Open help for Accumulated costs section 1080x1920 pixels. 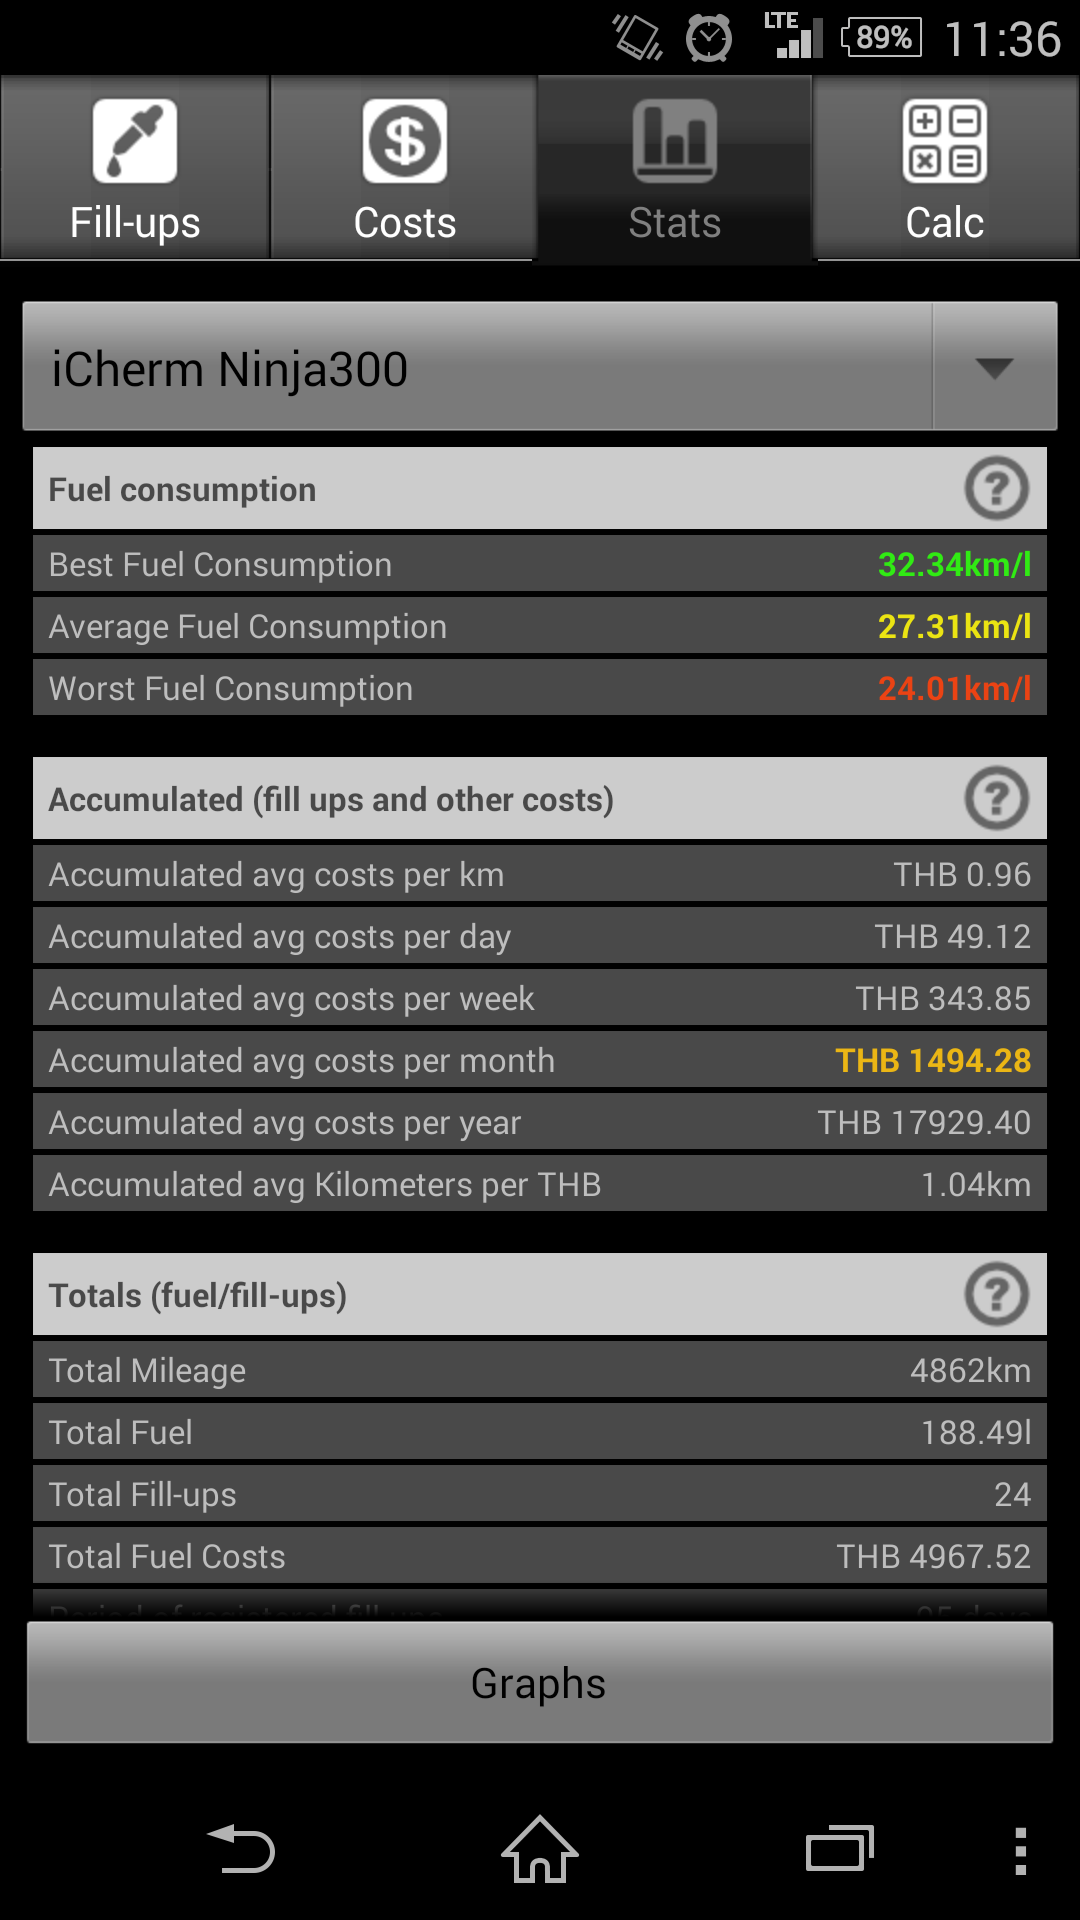[x=996, y=799]
